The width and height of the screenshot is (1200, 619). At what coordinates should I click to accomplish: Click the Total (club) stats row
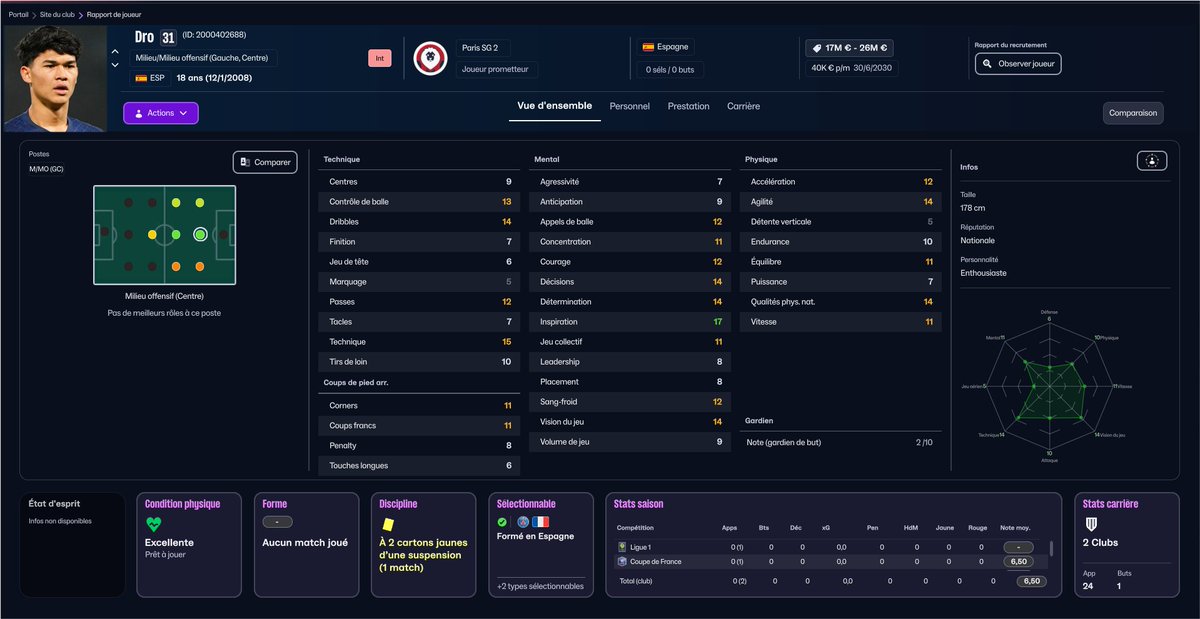click(x=830, y=581)
